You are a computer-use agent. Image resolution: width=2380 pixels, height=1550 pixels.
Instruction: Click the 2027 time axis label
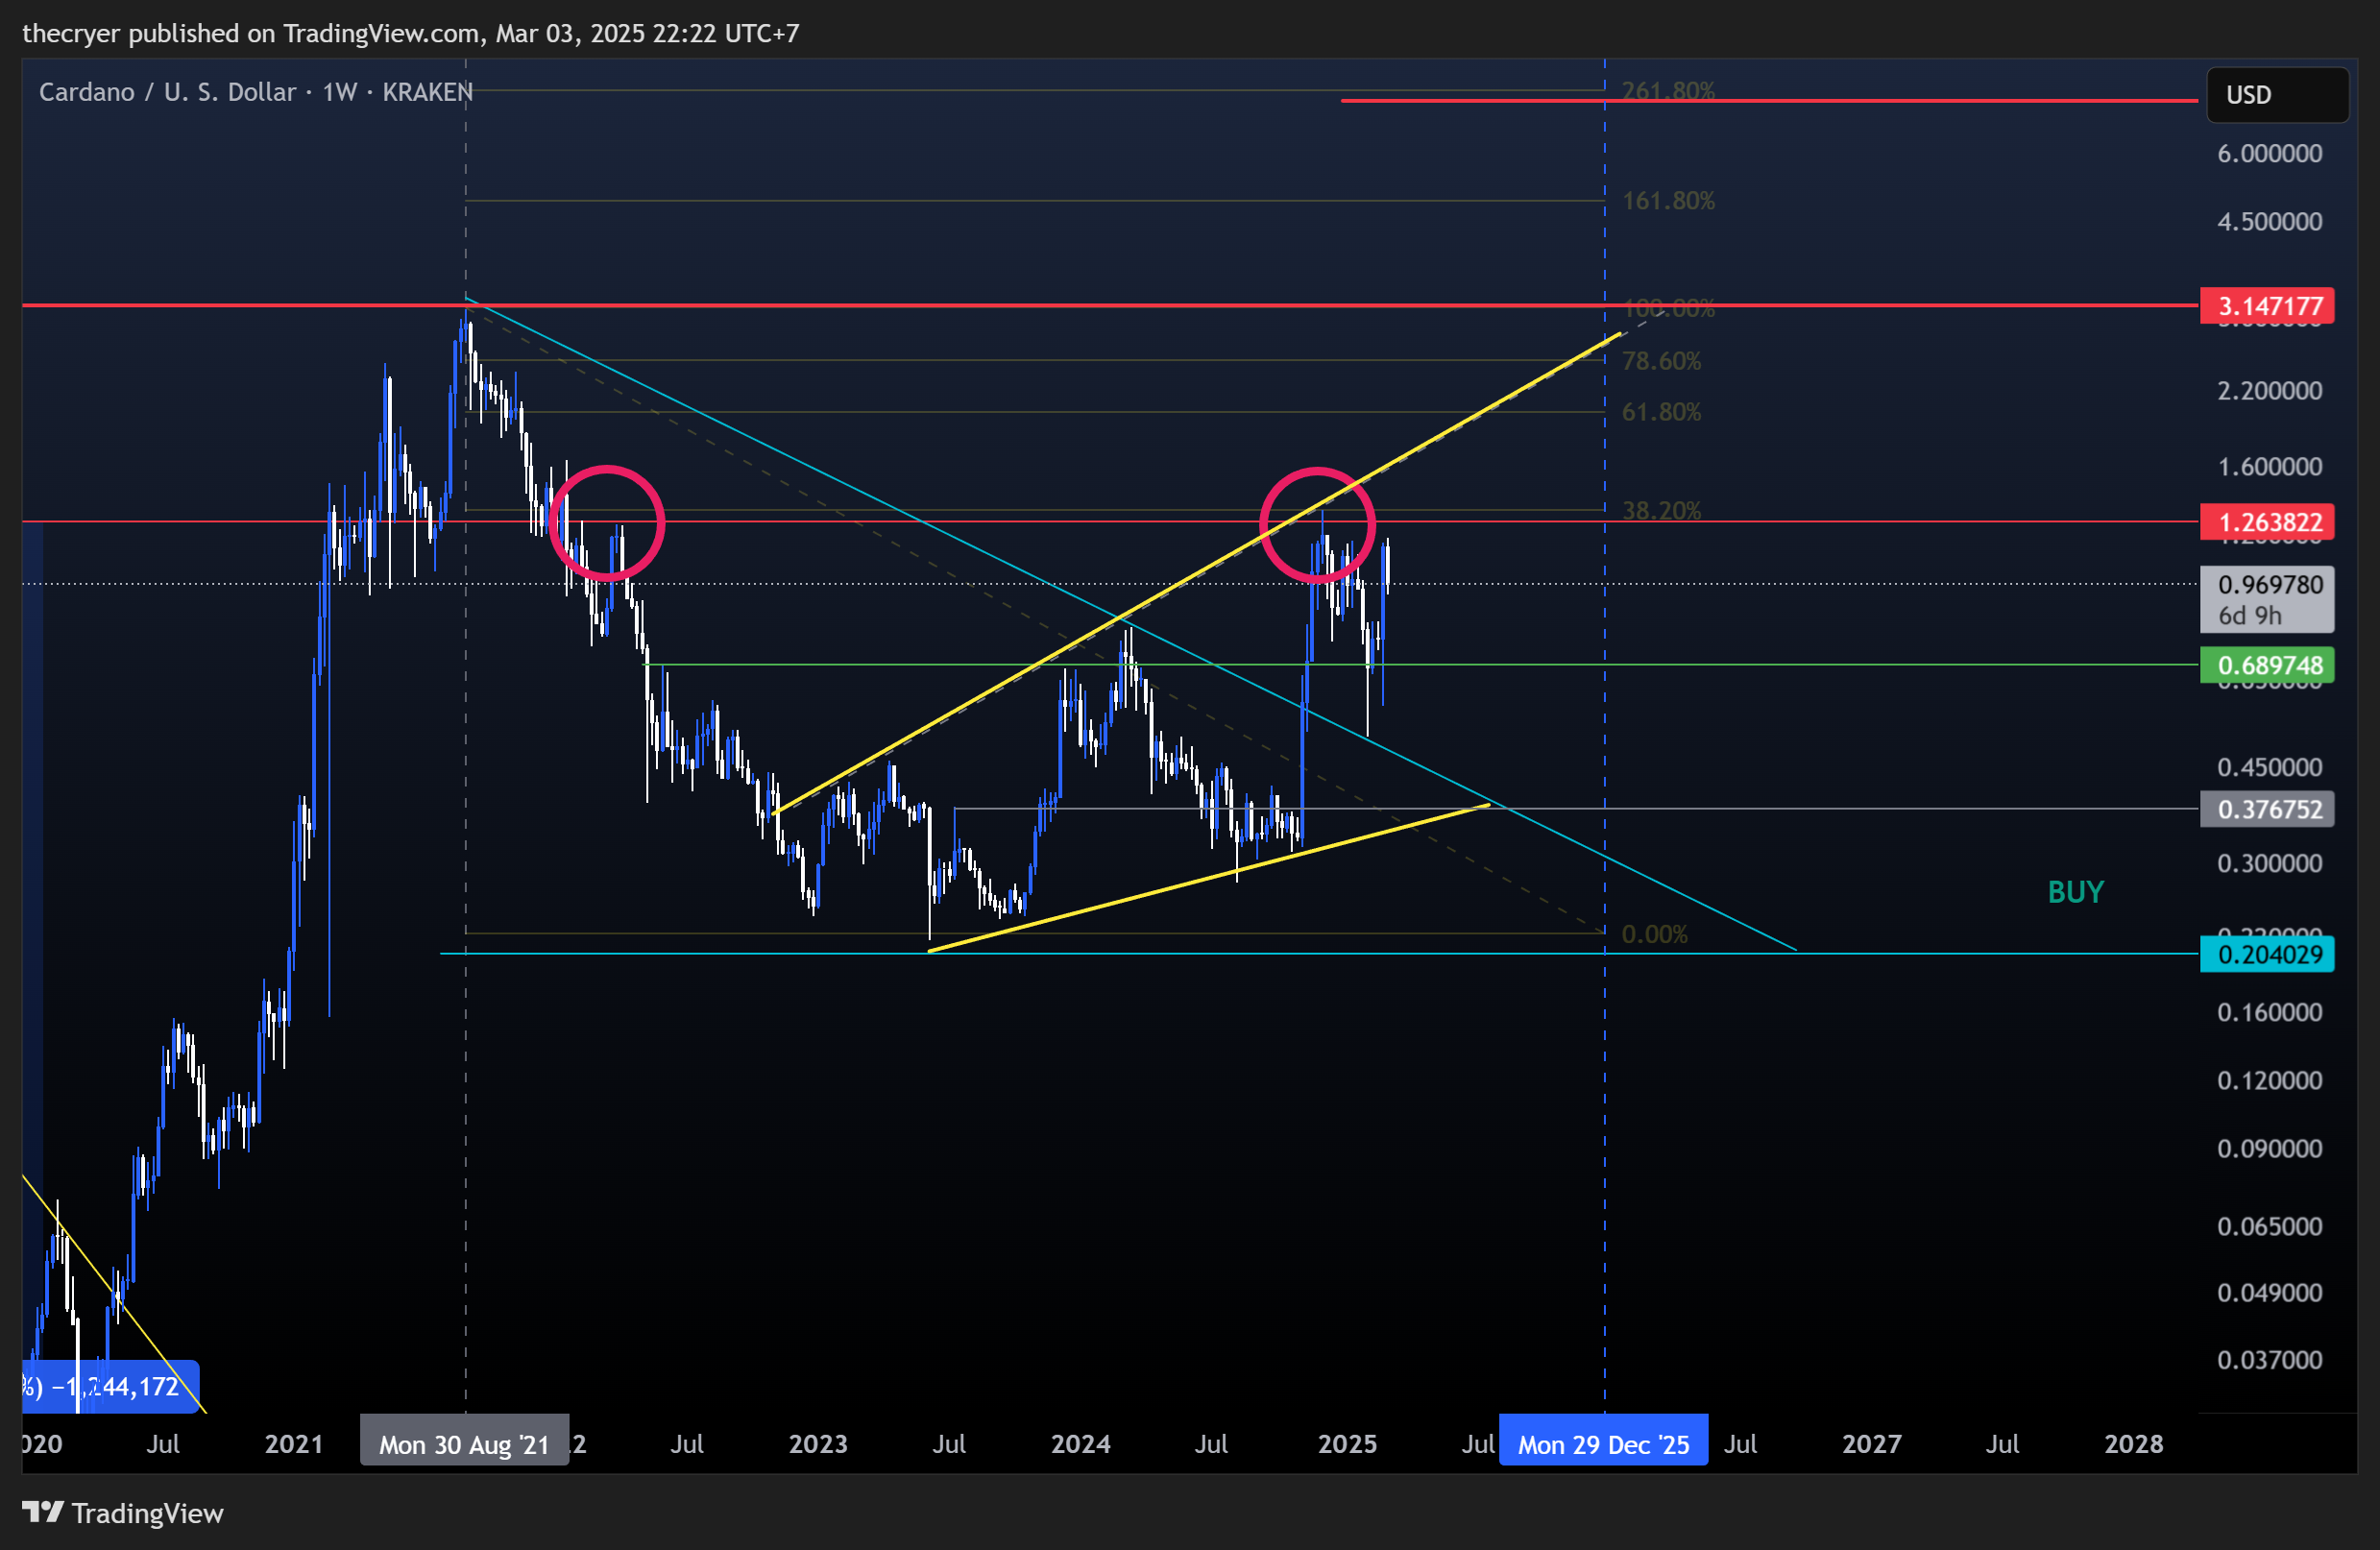(1871, 1444)
